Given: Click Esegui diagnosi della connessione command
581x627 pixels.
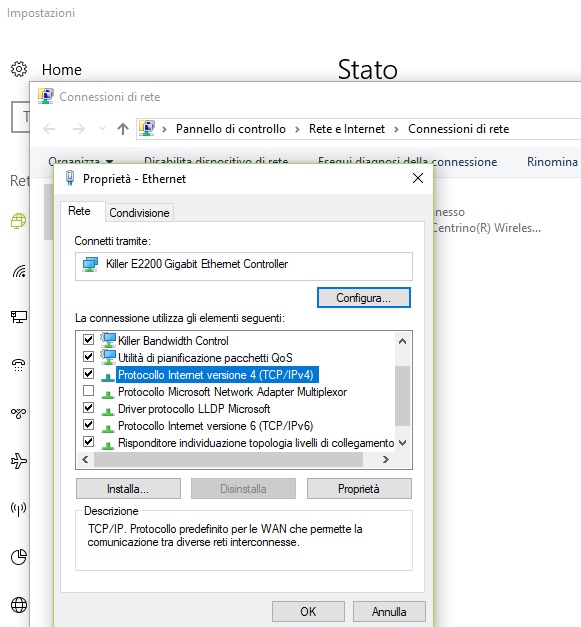Looking at the screenshot, I should tap(408, 162).
